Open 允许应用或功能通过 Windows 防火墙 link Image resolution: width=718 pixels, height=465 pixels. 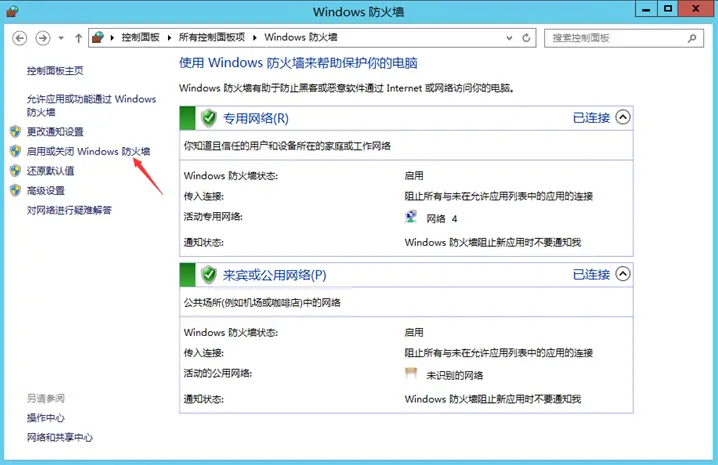tap(91, 105)
